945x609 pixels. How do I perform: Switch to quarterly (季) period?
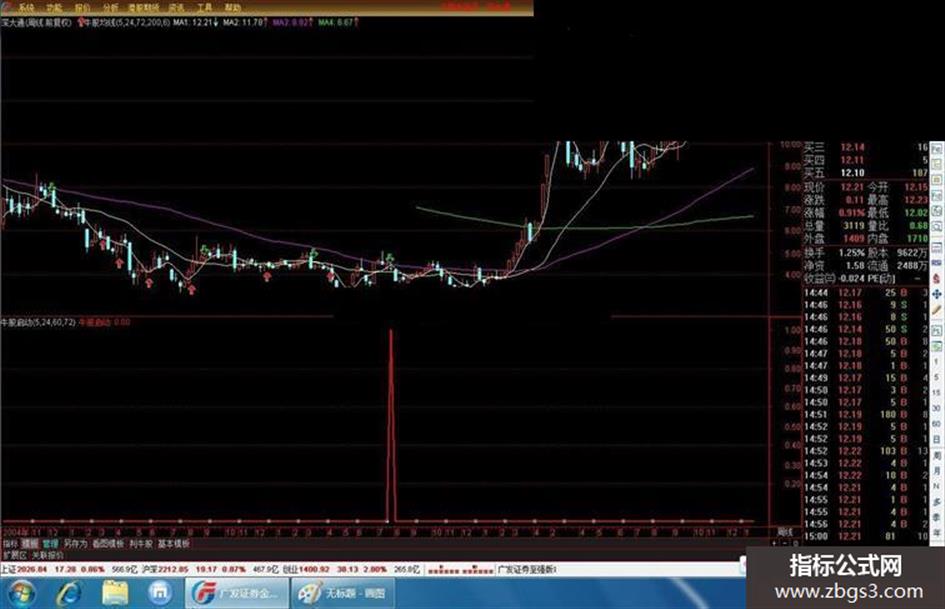pos(937,516)
